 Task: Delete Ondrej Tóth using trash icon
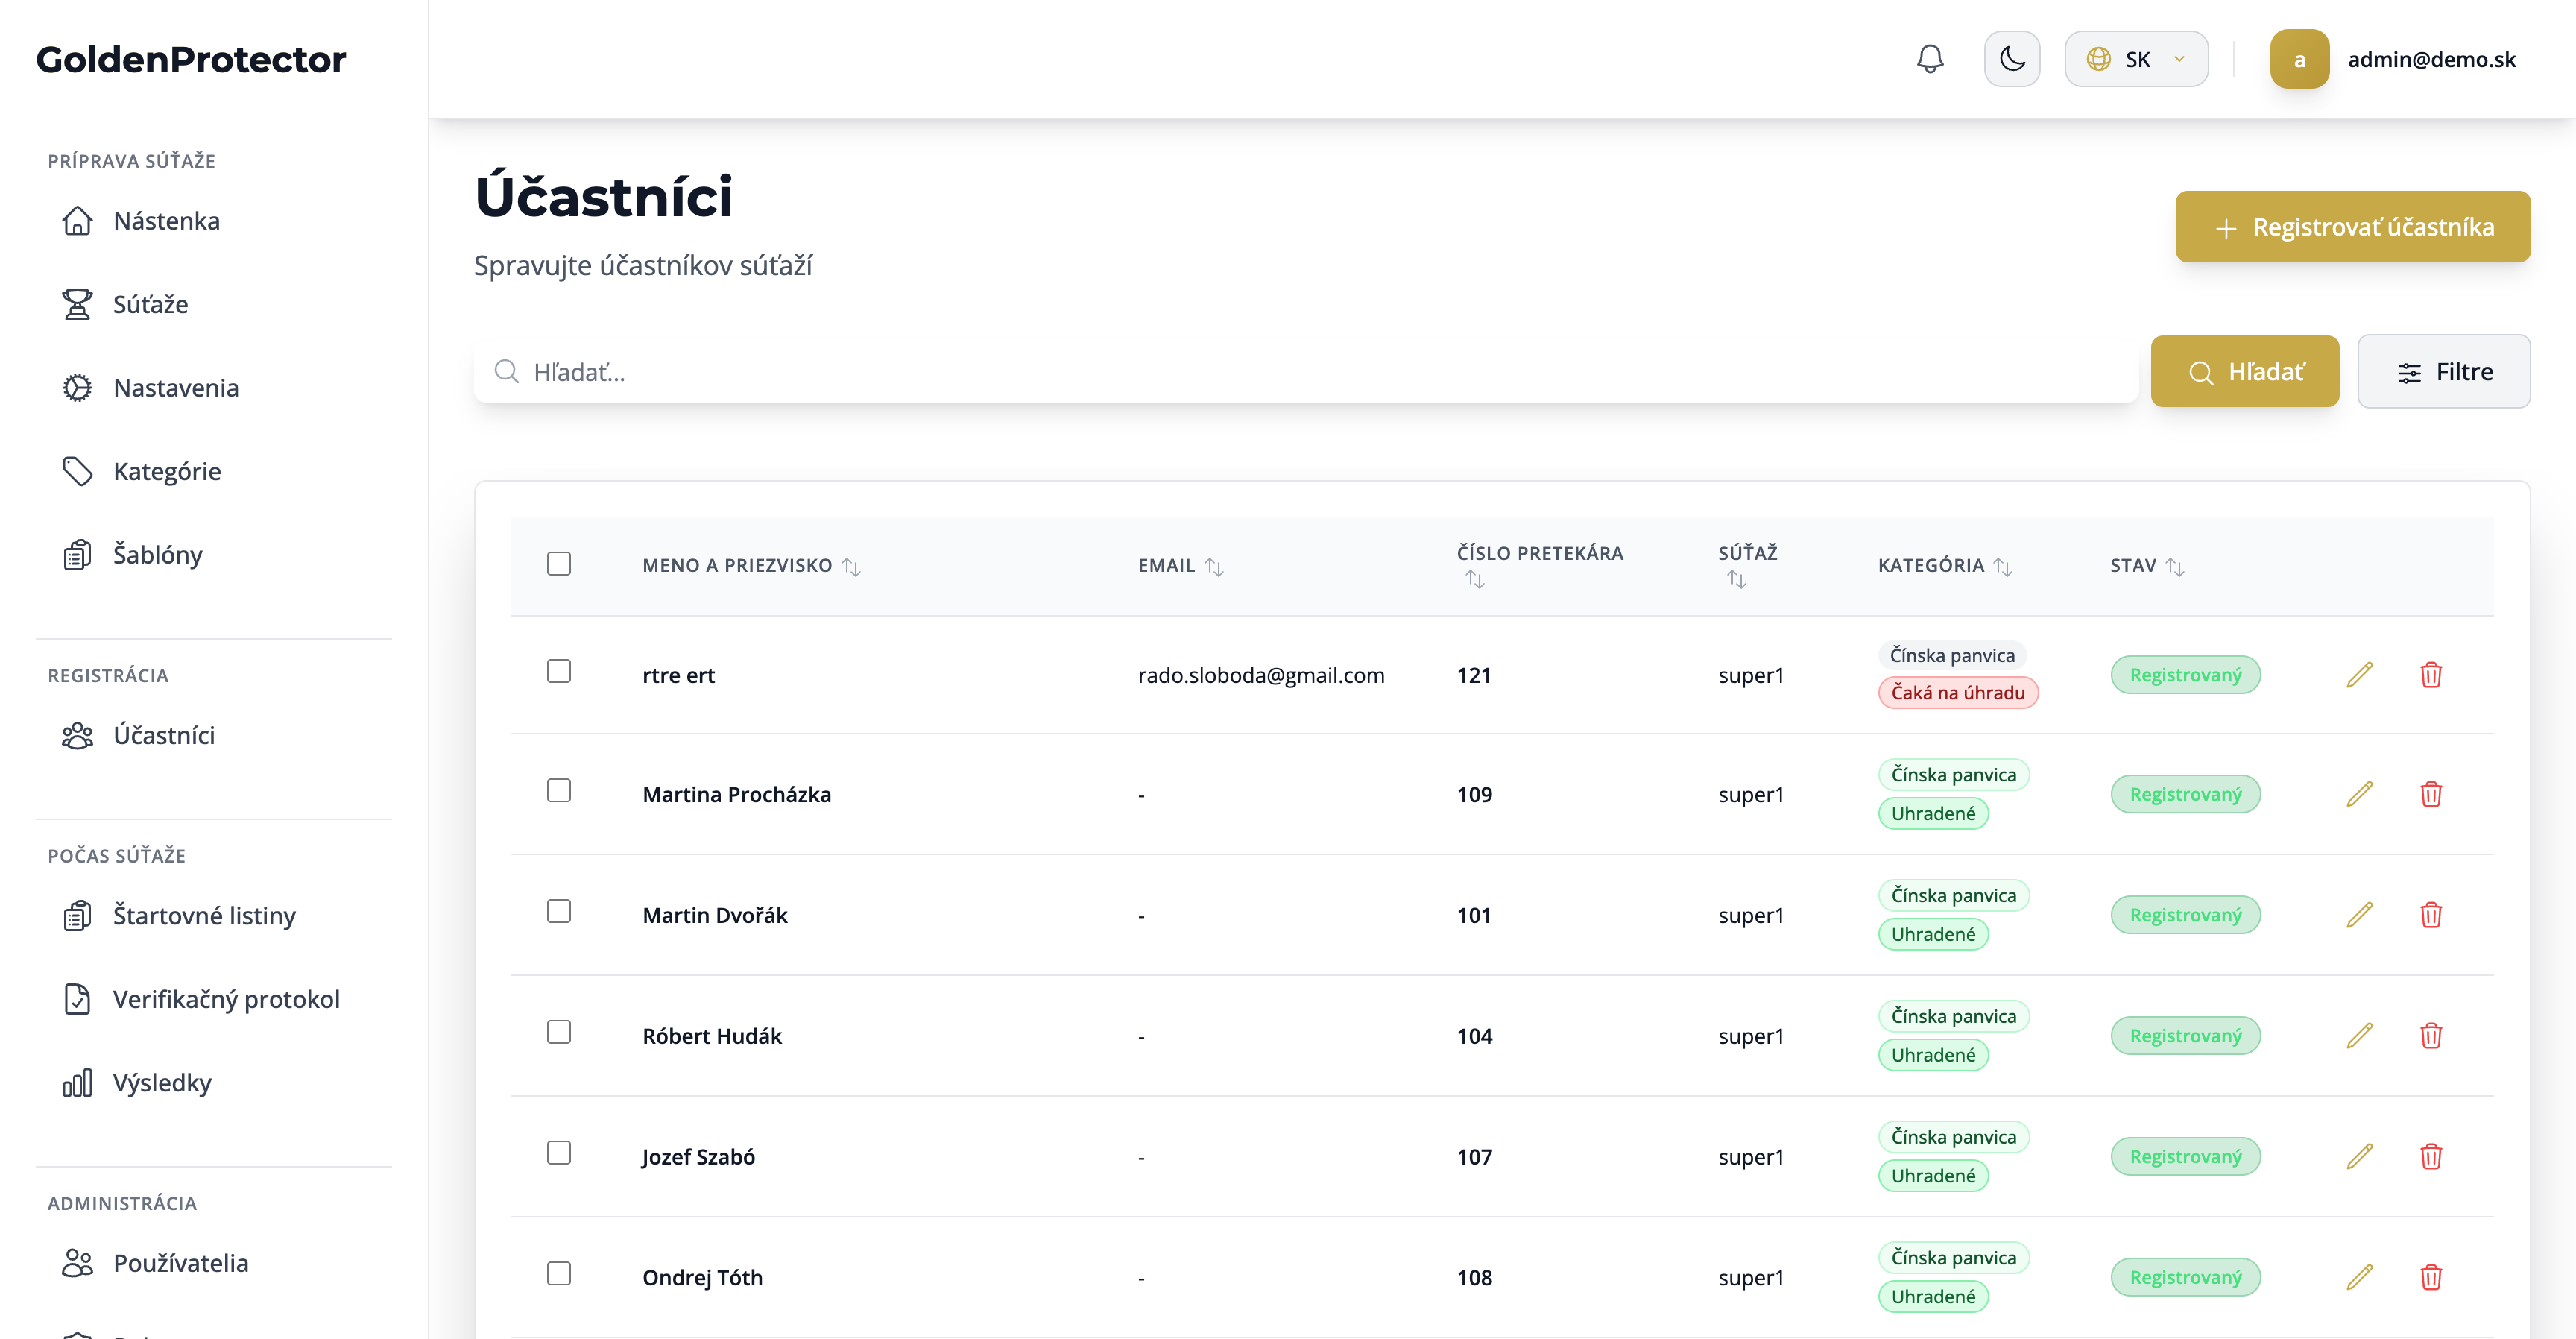(2430, 1277)
